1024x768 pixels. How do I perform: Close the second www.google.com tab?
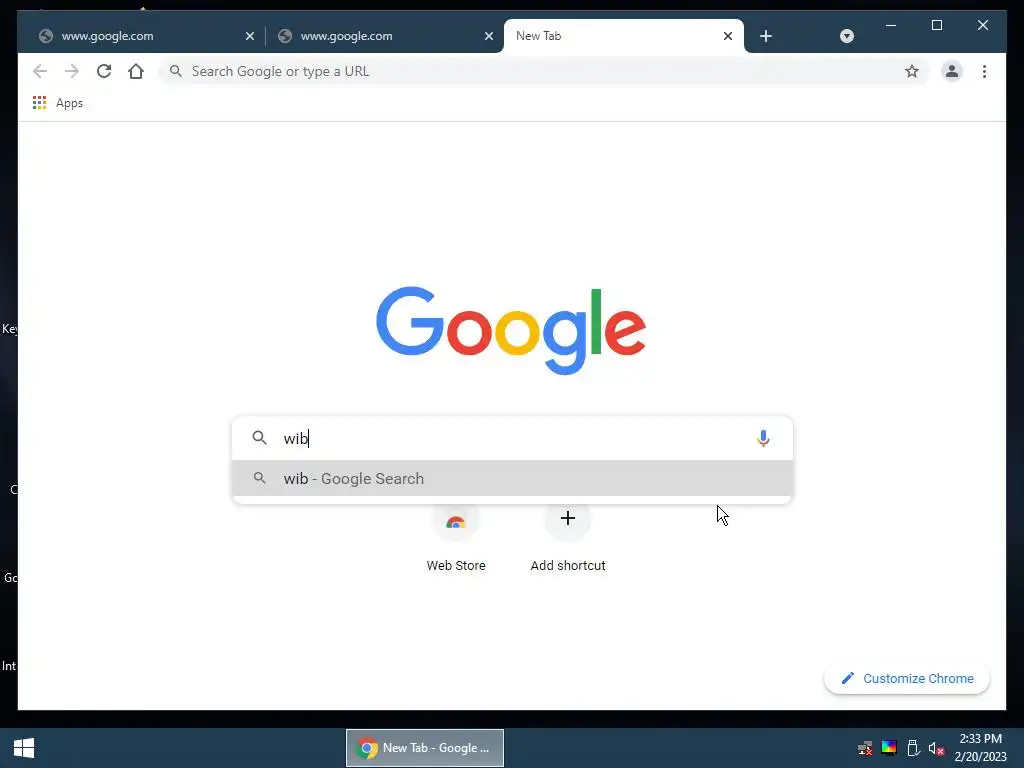[488, 37]
